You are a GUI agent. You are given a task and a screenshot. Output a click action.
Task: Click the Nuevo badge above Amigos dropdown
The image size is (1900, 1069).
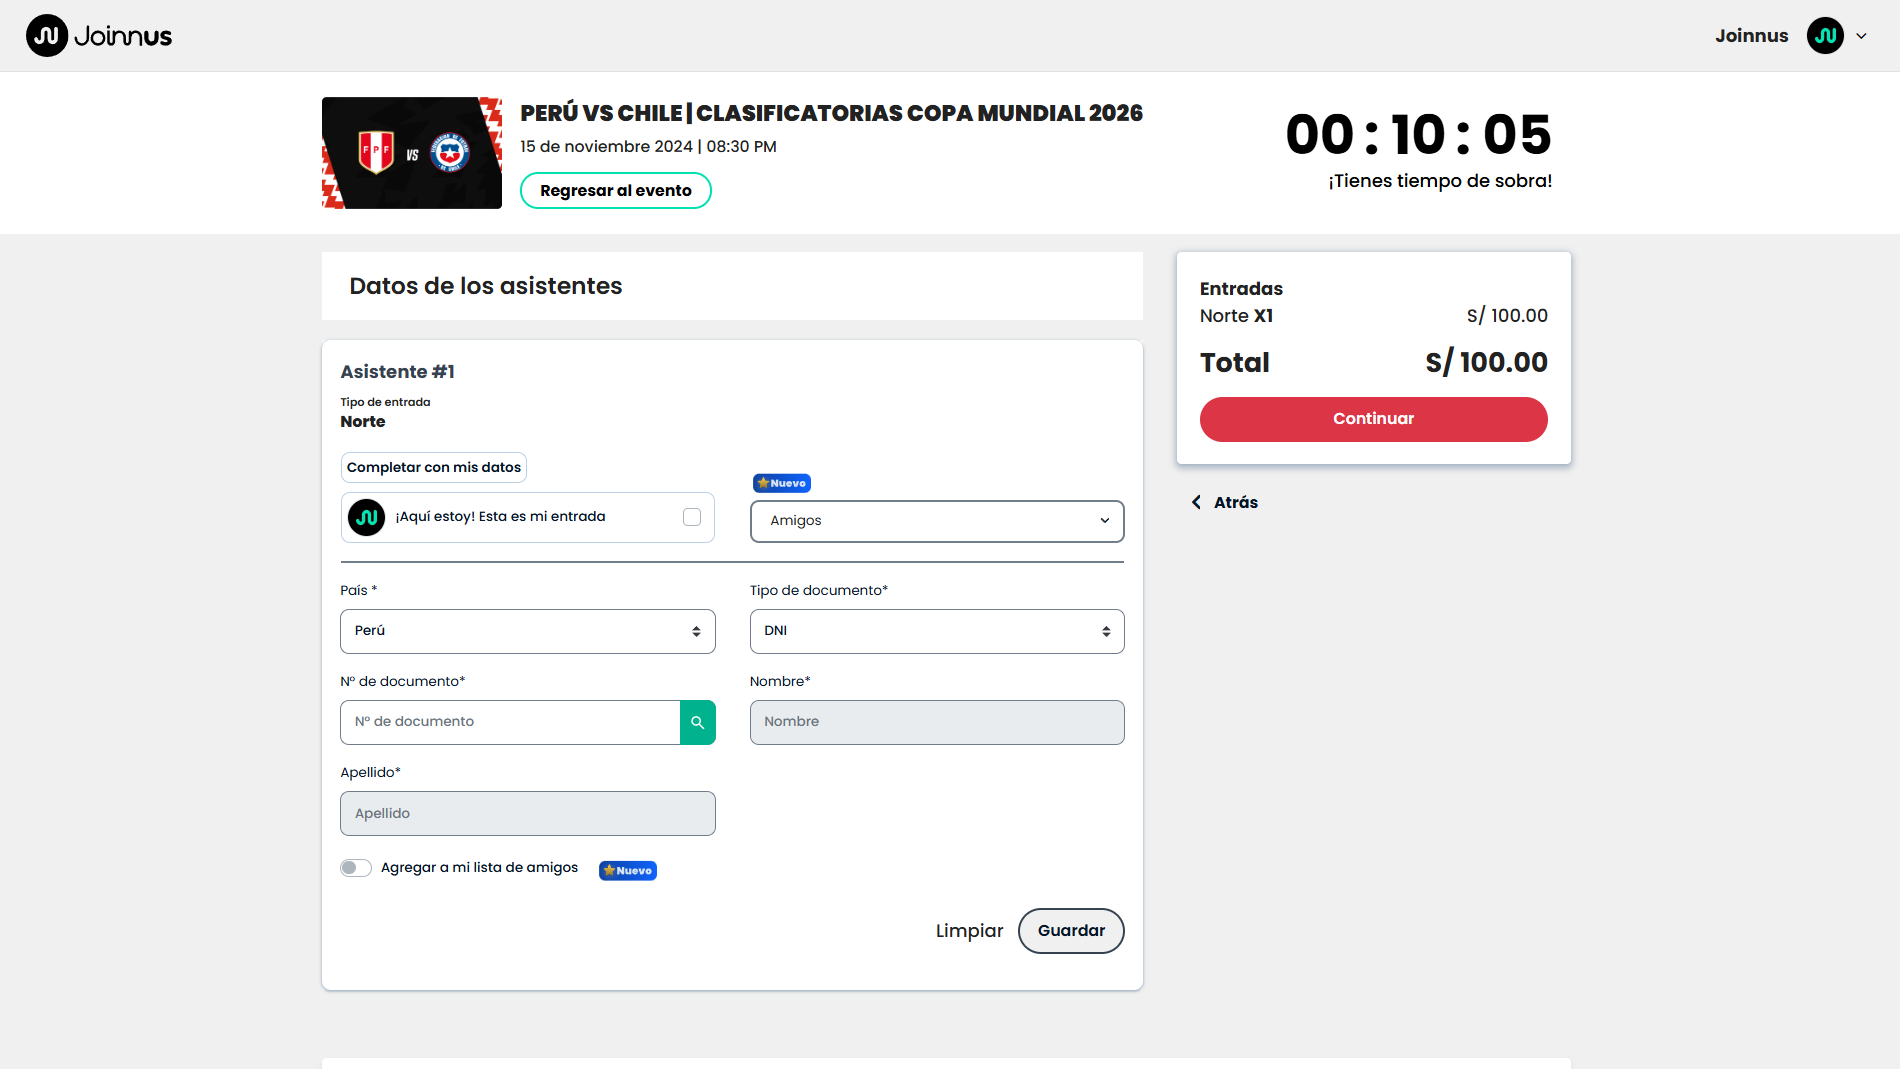coord(781,483)
